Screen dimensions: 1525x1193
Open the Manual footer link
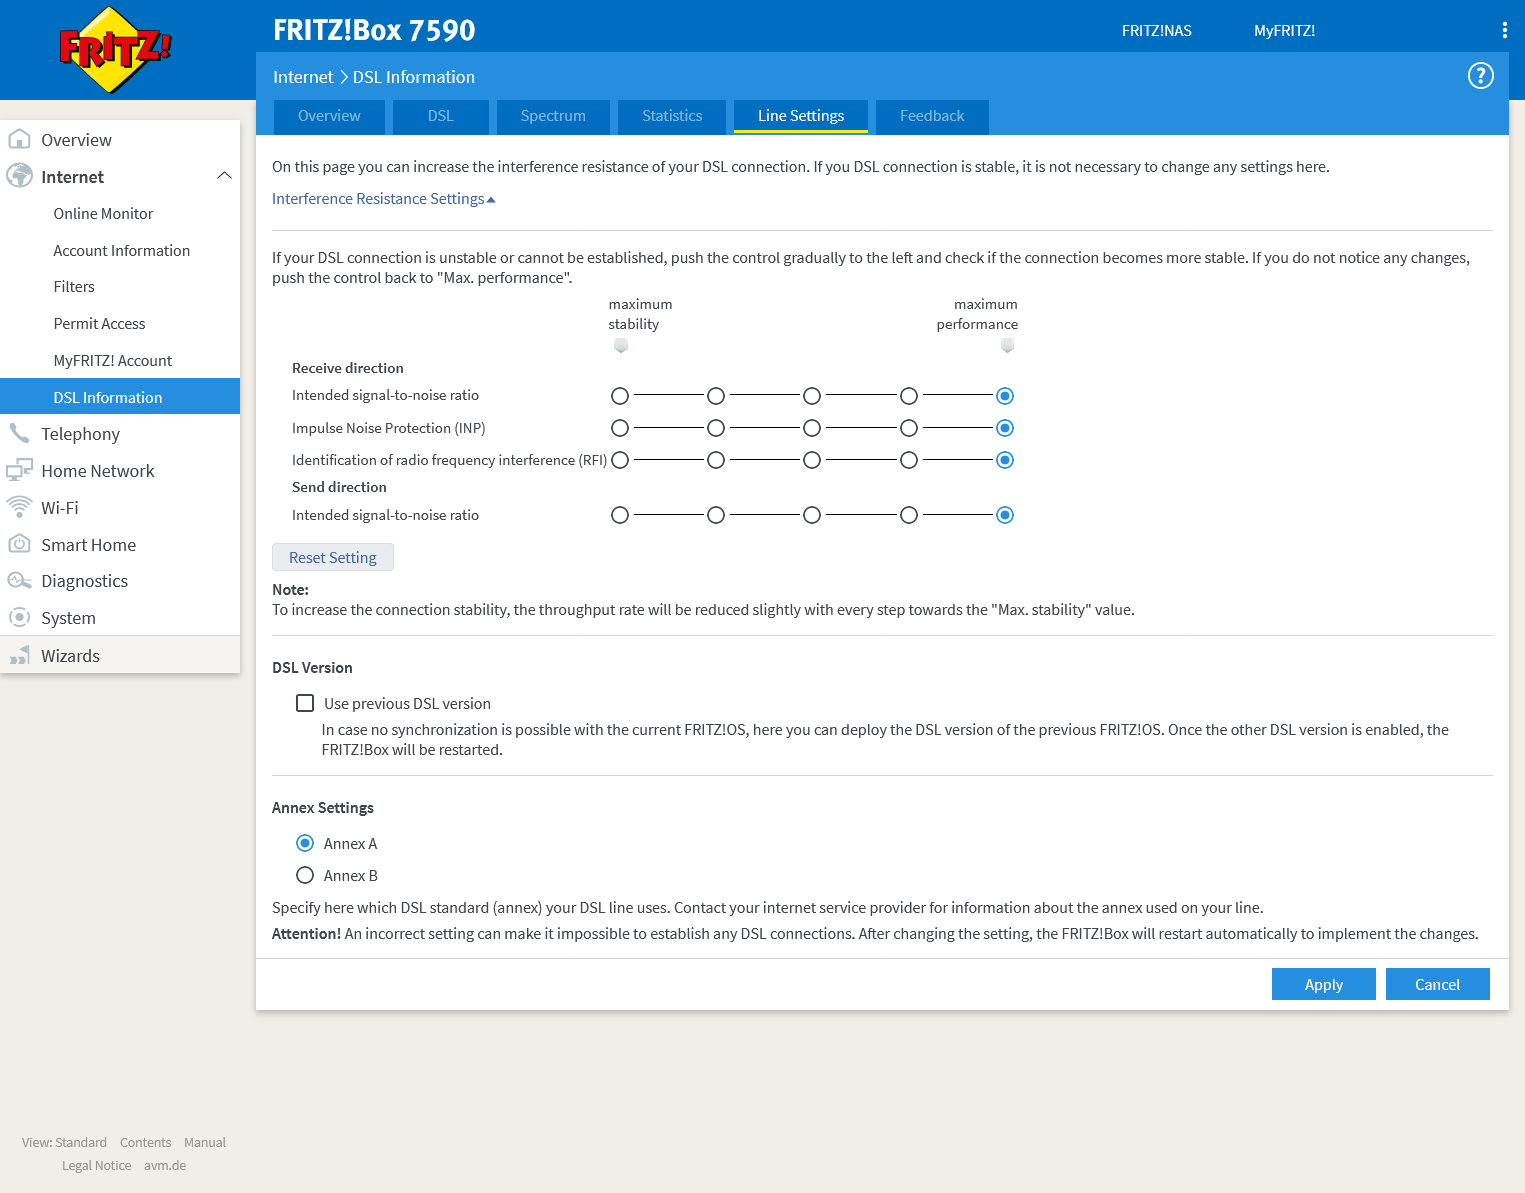[x=205, y=1142]
